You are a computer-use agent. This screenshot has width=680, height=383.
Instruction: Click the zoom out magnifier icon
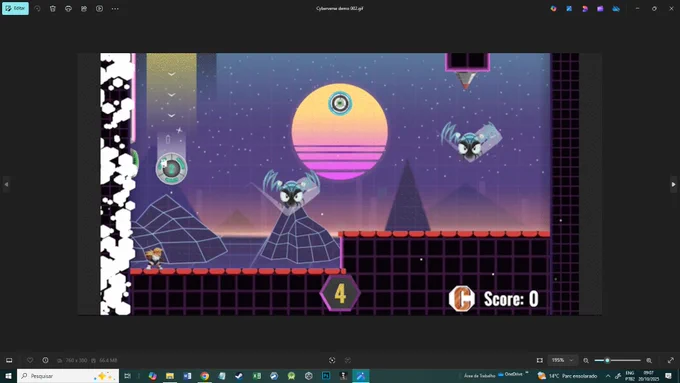pyautogui.click(x=586, y=360)
